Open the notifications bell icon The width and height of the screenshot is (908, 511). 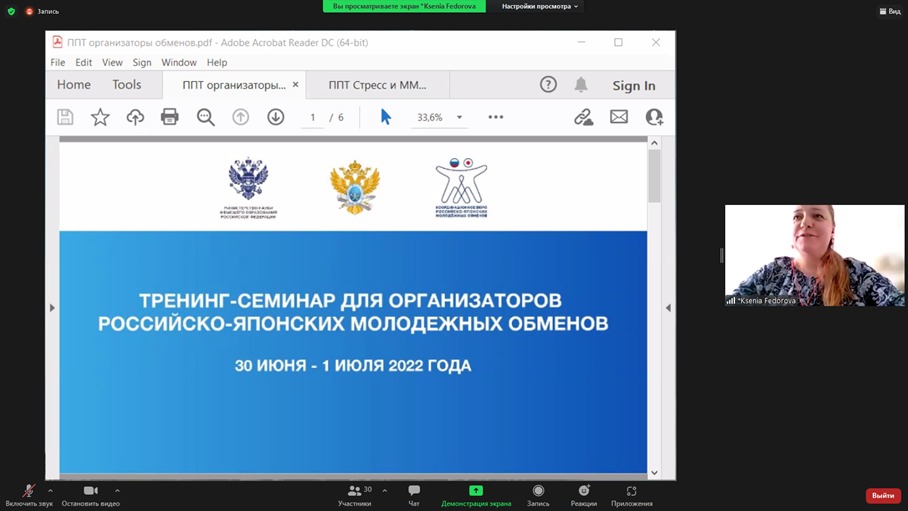[x=581, y=85]
